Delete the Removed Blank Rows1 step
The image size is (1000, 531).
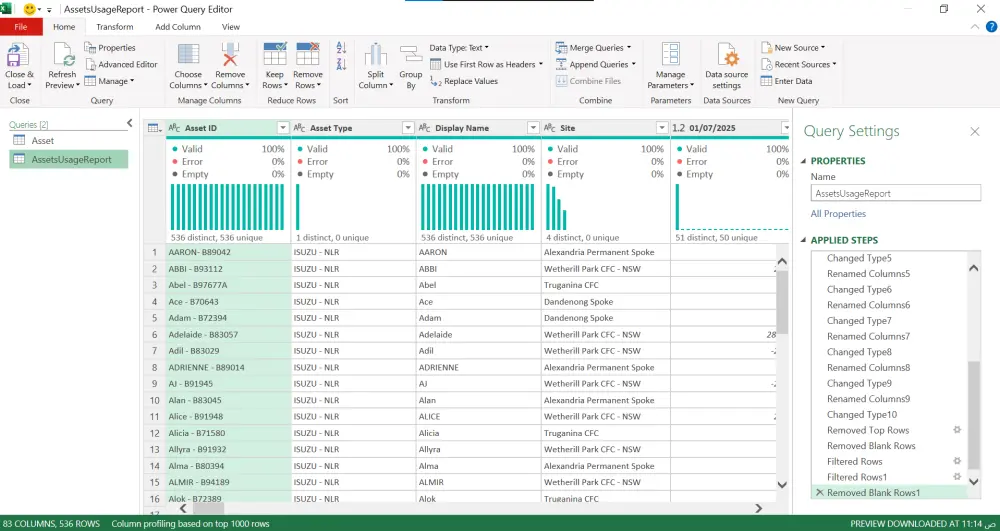pyautogui.click(x=820, y=493)
